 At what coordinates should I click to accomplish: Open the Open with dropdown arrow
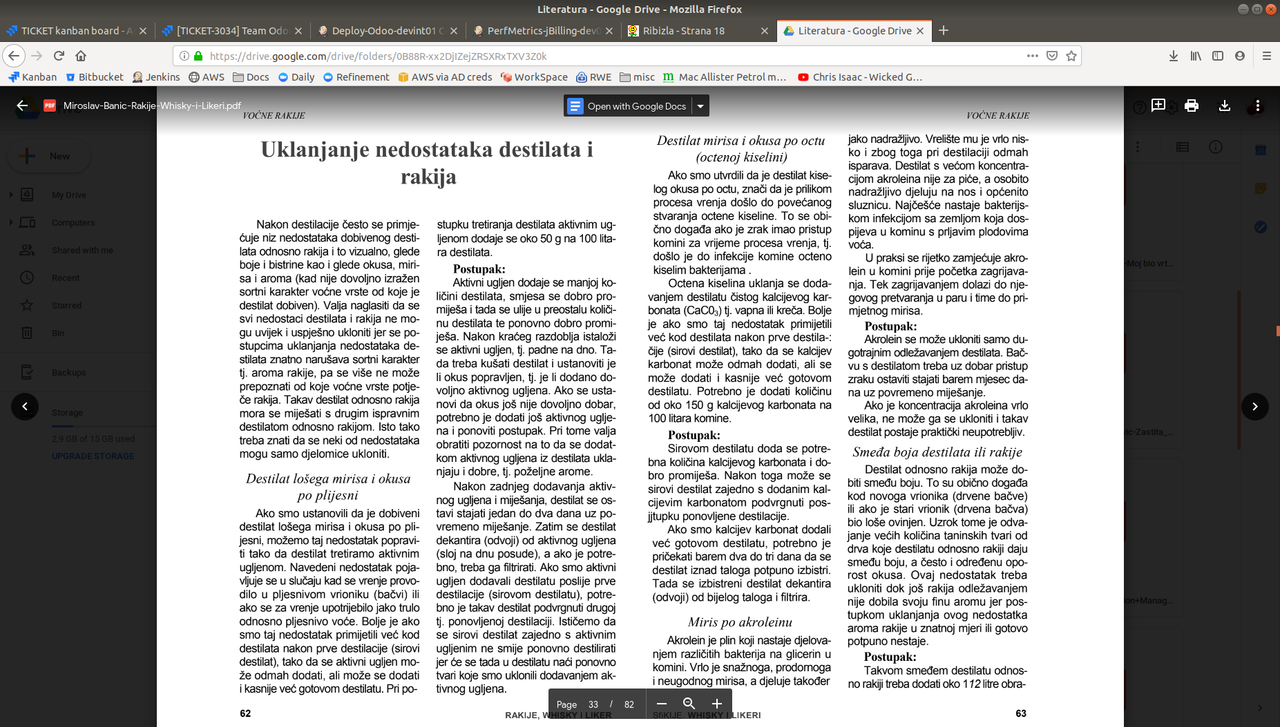(700, 106)
